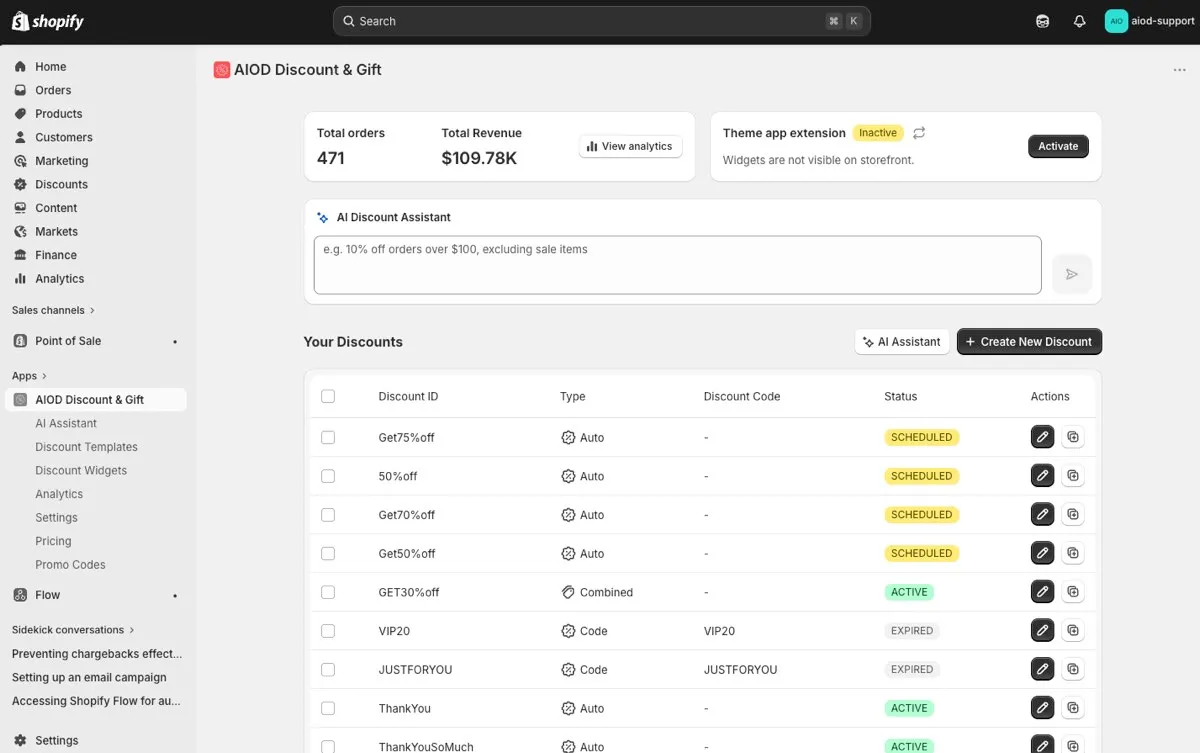This screenshot has width=1200, height=753.
Task: Send the AI Discount Assistant prompt
Action: tap(1072, 274)
